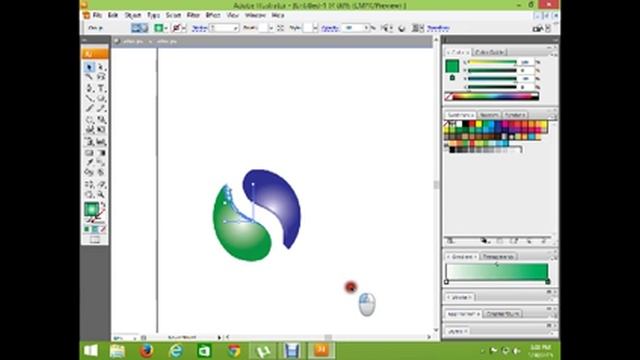Image resolution: width=640 pixels, height=360 pixels.
Task: Open the stroke weight dropdown
Action: (x=236, y=28)
